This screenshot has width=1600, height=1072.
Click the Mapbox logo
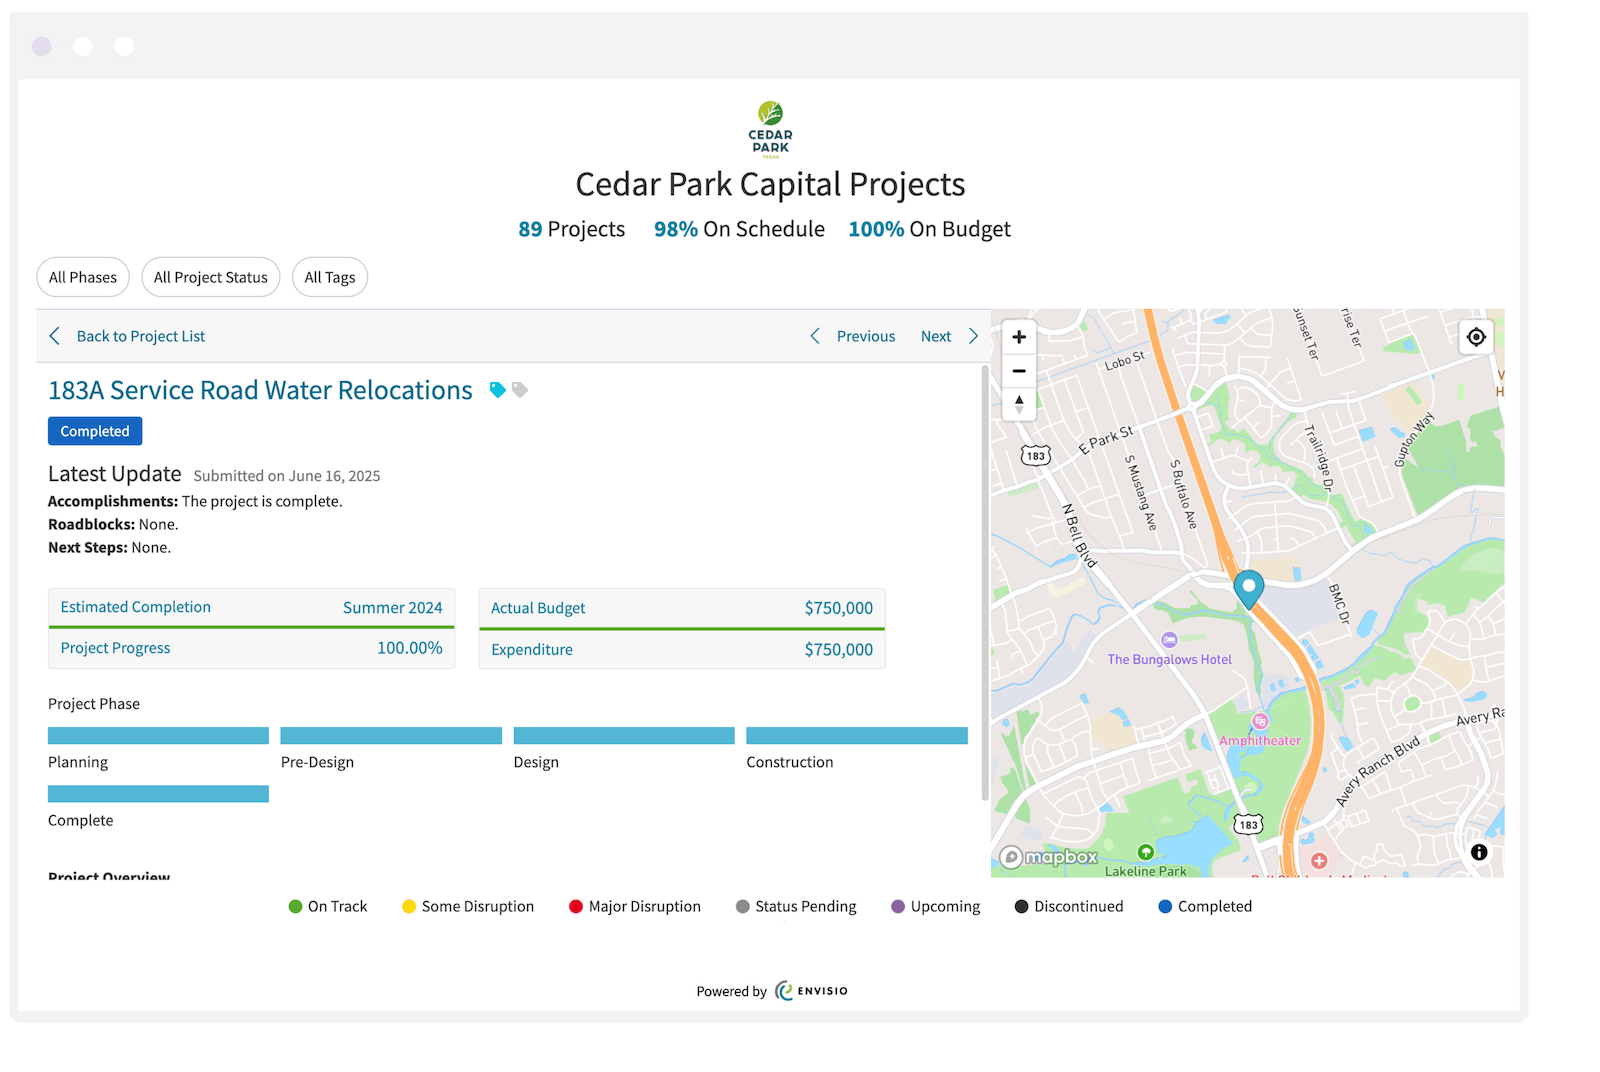(1049, 857)
